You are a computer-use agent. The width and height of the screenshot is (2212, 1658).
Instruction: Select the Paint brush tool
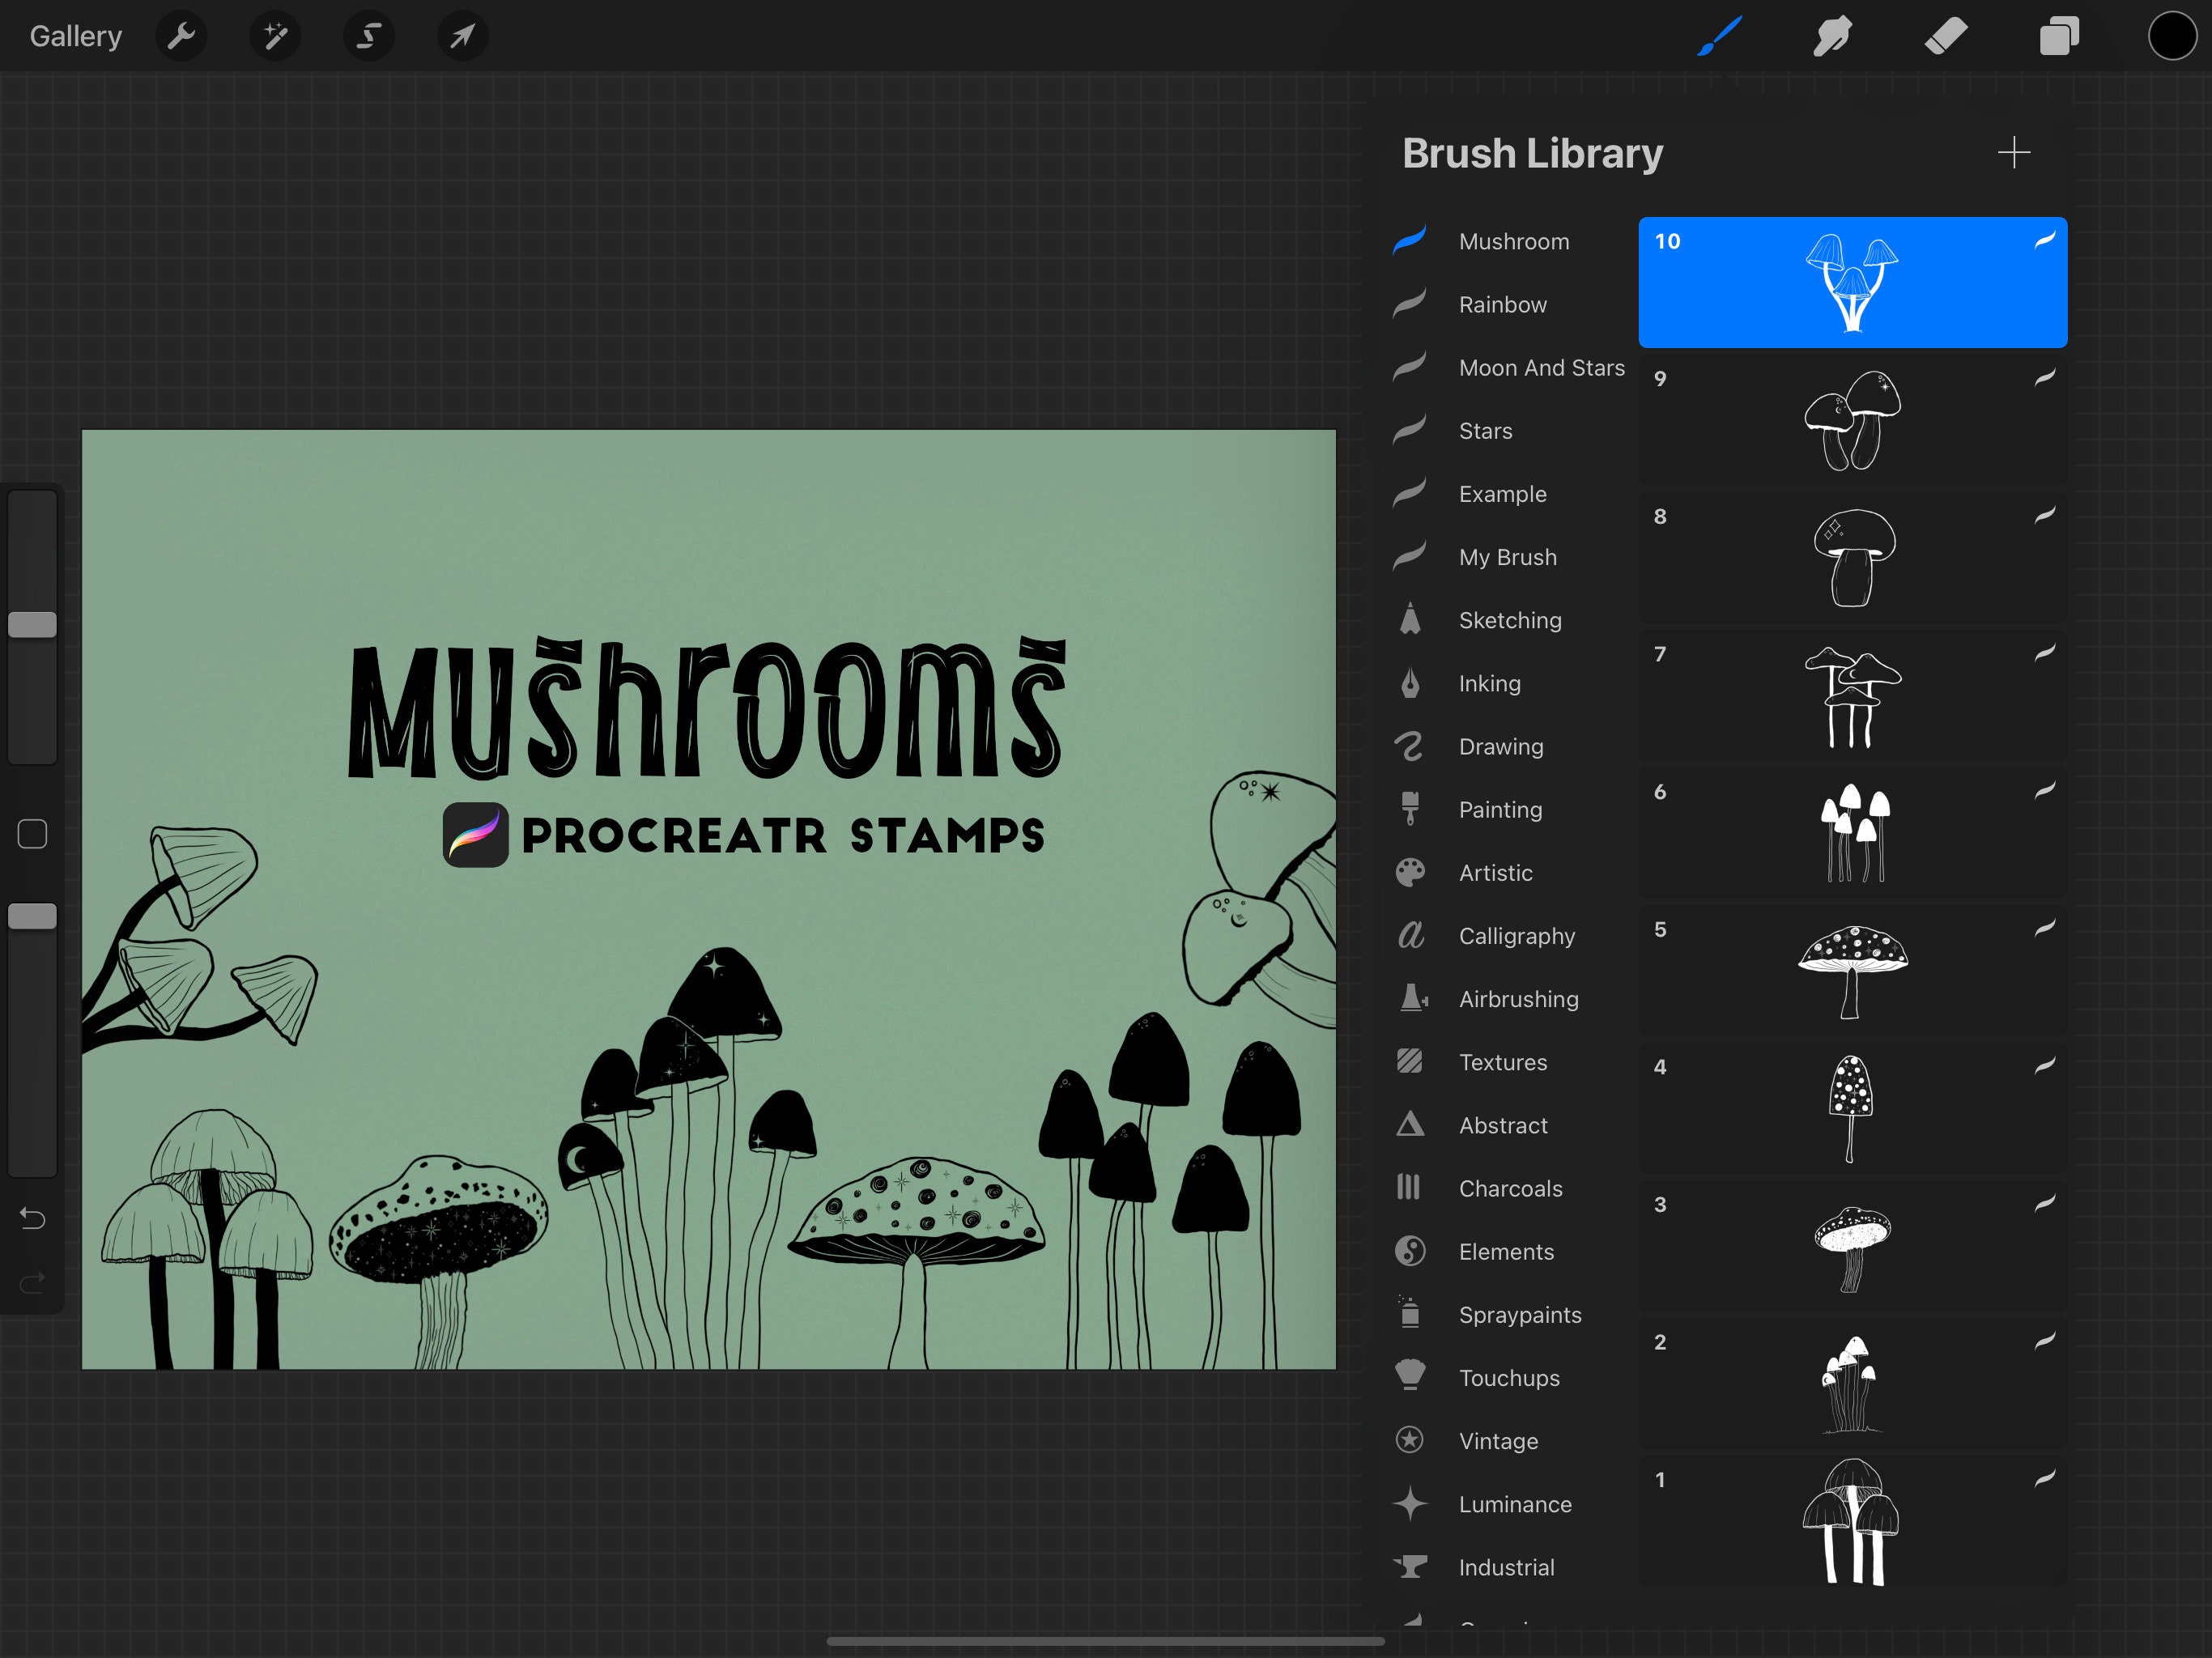pyautogui.click(x=1720, y=37)
